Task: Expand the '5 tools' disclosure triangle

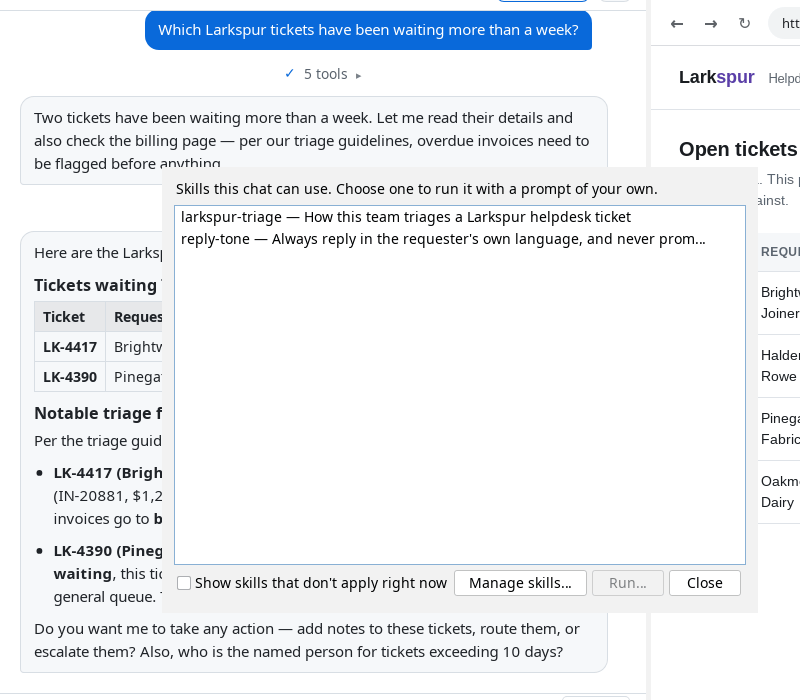Action: click(x=358, y=76)
